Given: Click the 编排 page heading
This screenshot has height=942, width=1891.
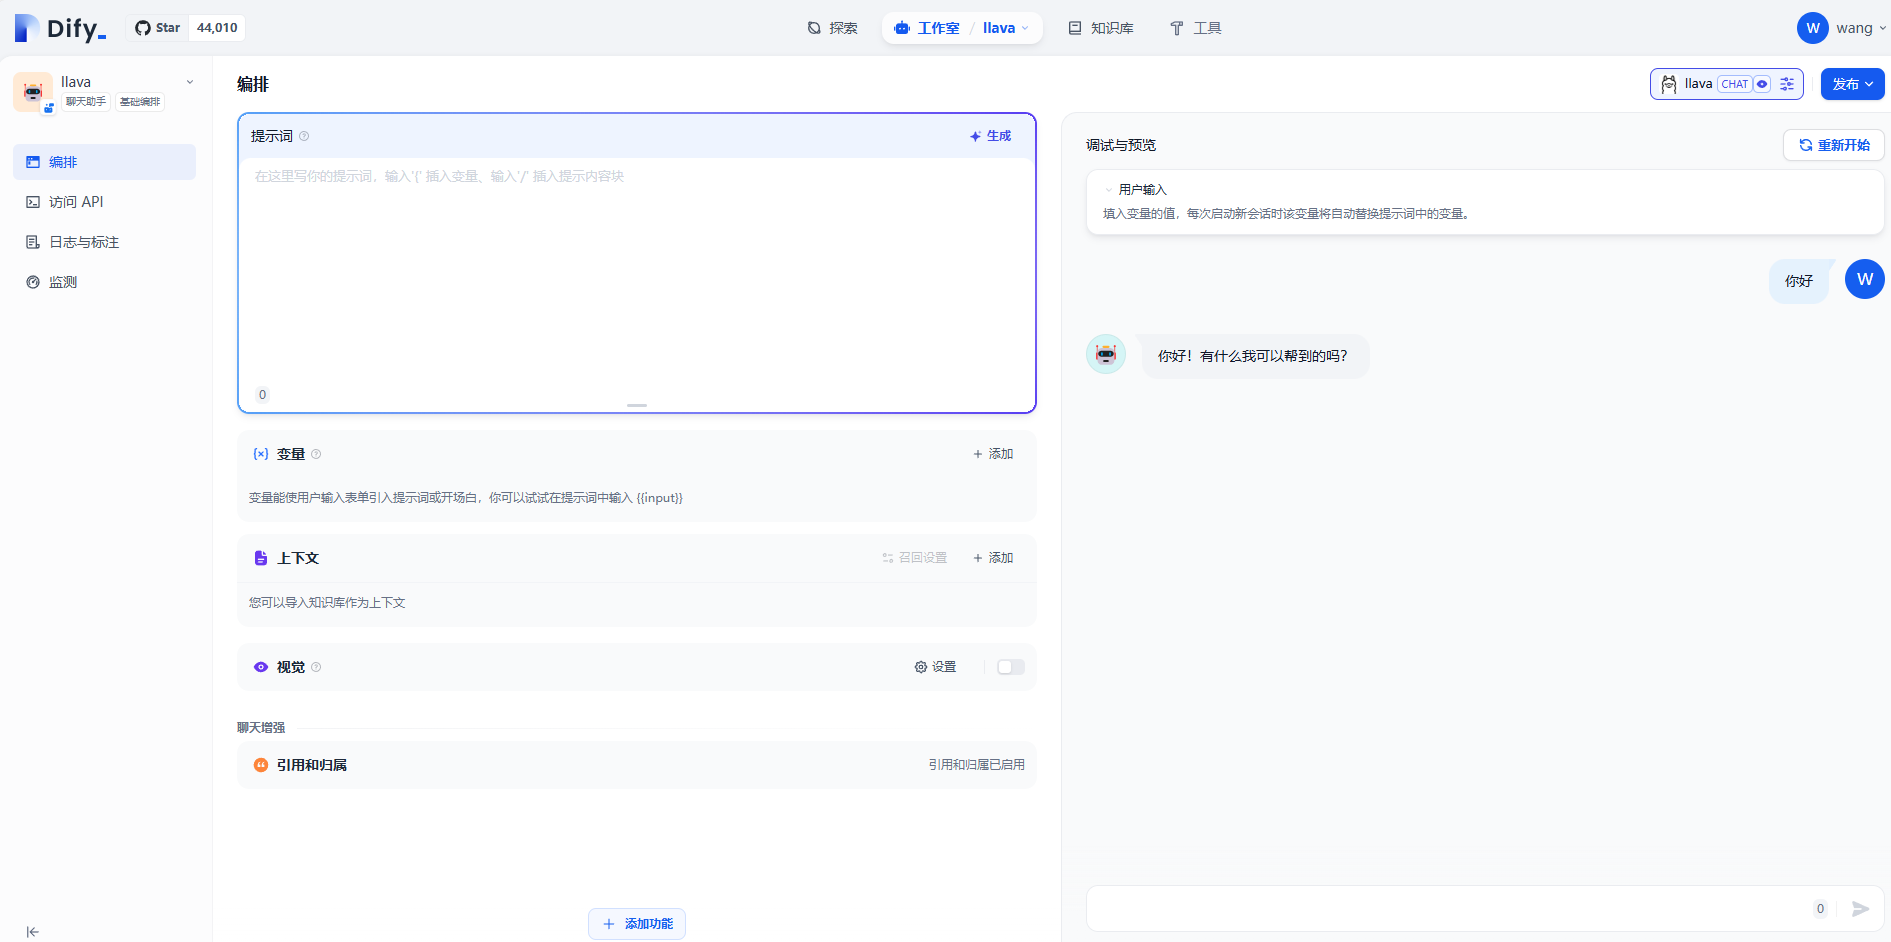Looking at the screenshot, I should click(x=253, y=84).
